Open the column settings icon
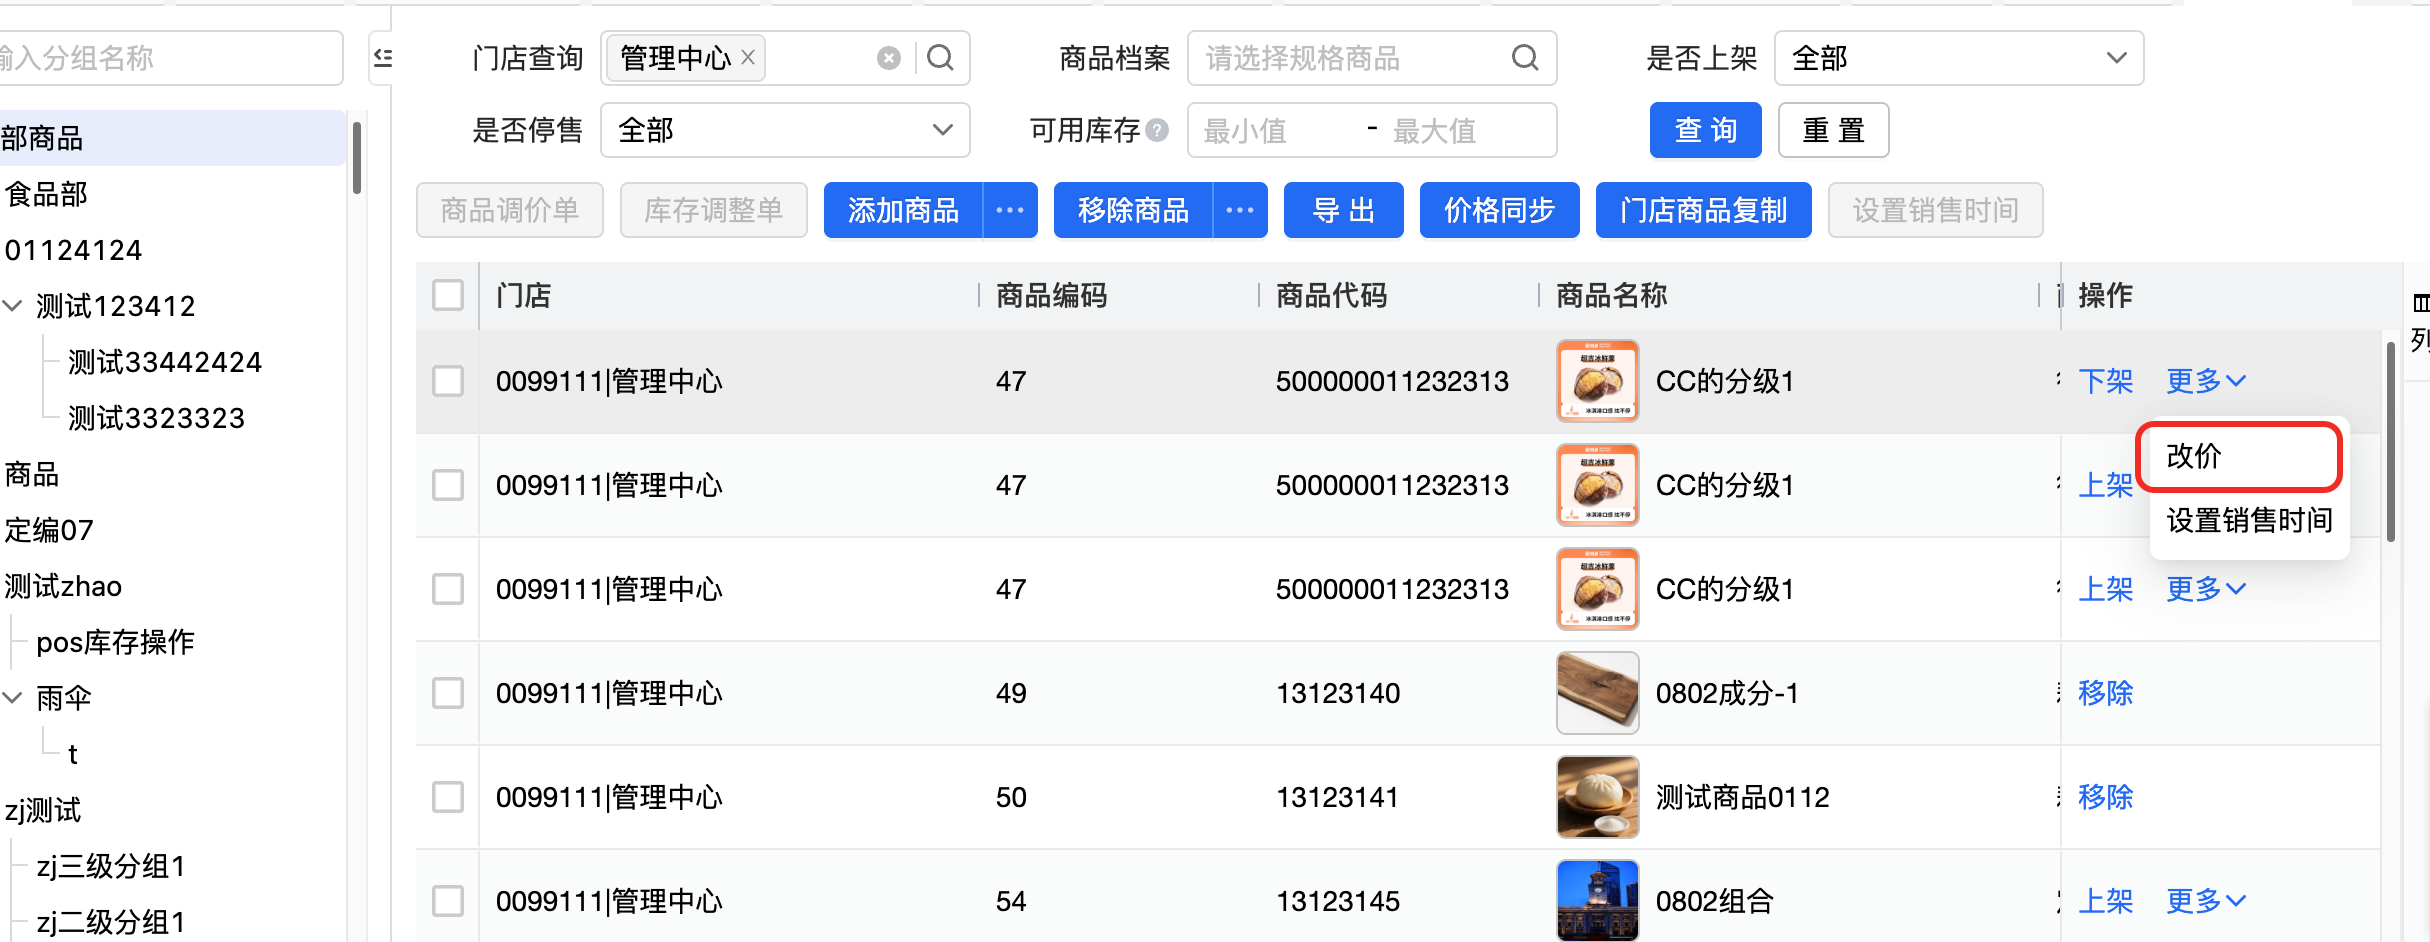Screen dimensions: 2430x942 tap(2420, 303)
